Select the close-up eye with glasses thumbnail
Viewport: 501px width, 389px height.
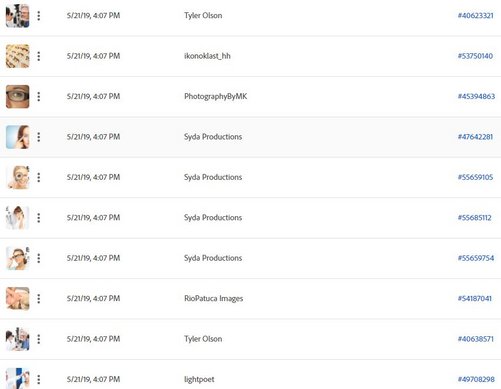coord(18,96)
